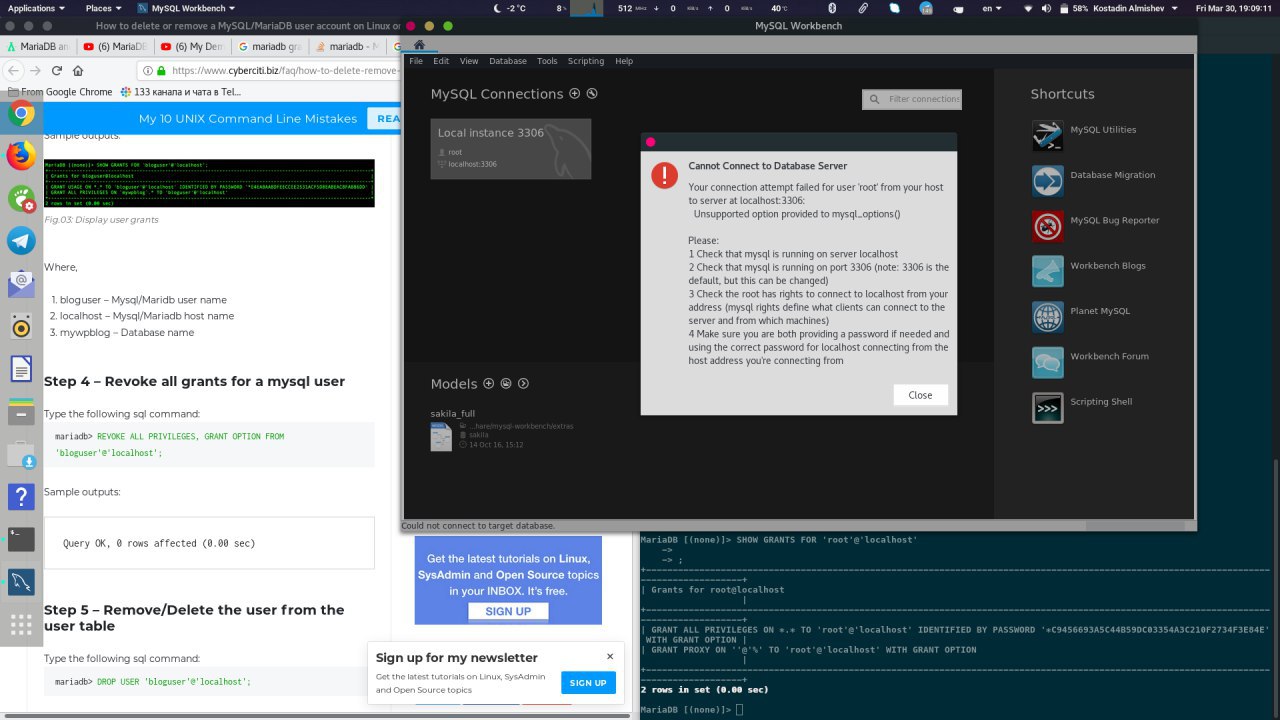Click Filter connections search field
The image size is (1280, 720).
tap(912, 99)
